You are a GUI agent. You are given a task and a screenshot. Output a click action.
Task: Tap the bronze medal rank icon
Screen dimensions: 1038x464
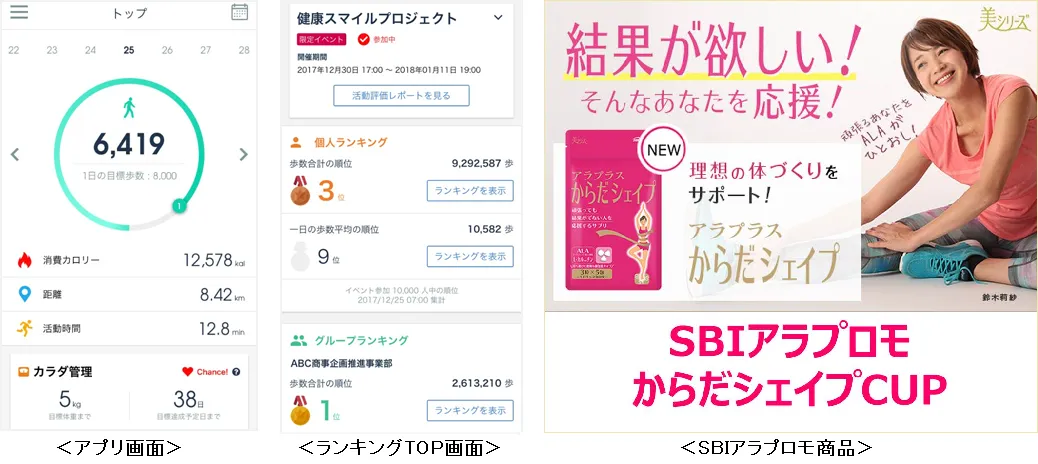[300, 190]
